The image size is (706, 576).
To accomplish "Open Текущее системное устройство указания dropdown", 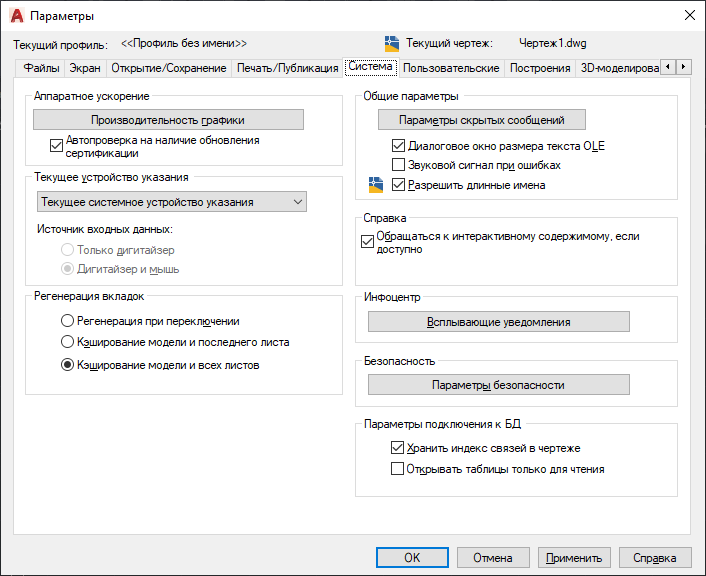I will tap(172, 202).
